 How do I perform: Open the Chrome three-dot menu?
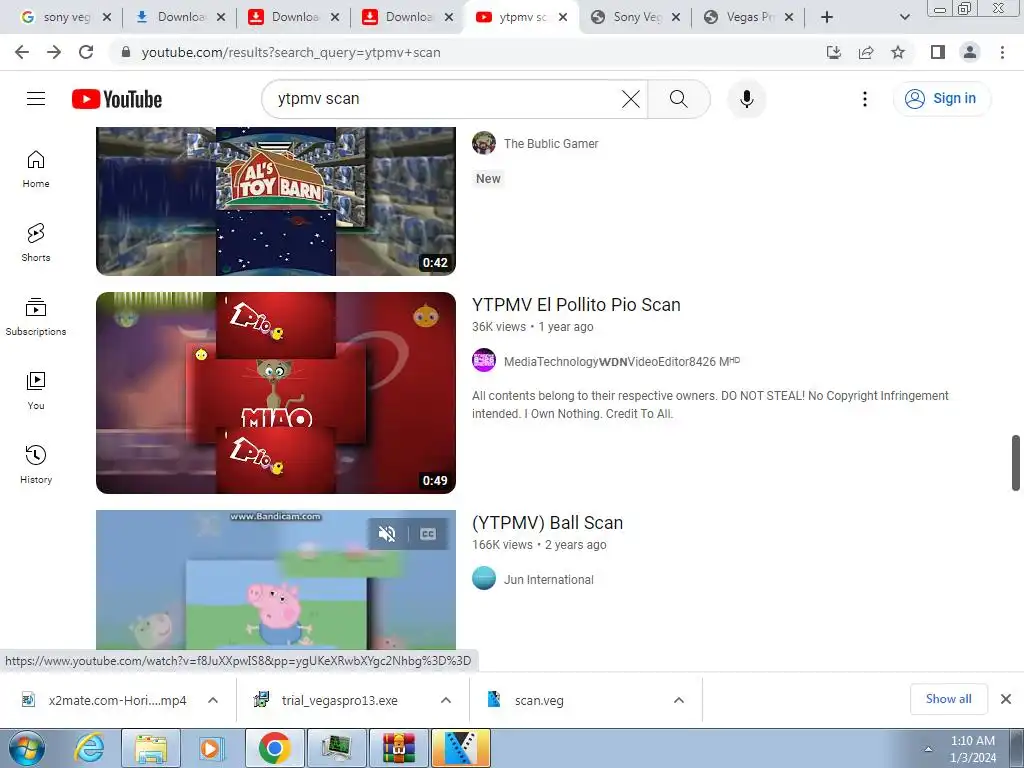tap(1002, 52)
